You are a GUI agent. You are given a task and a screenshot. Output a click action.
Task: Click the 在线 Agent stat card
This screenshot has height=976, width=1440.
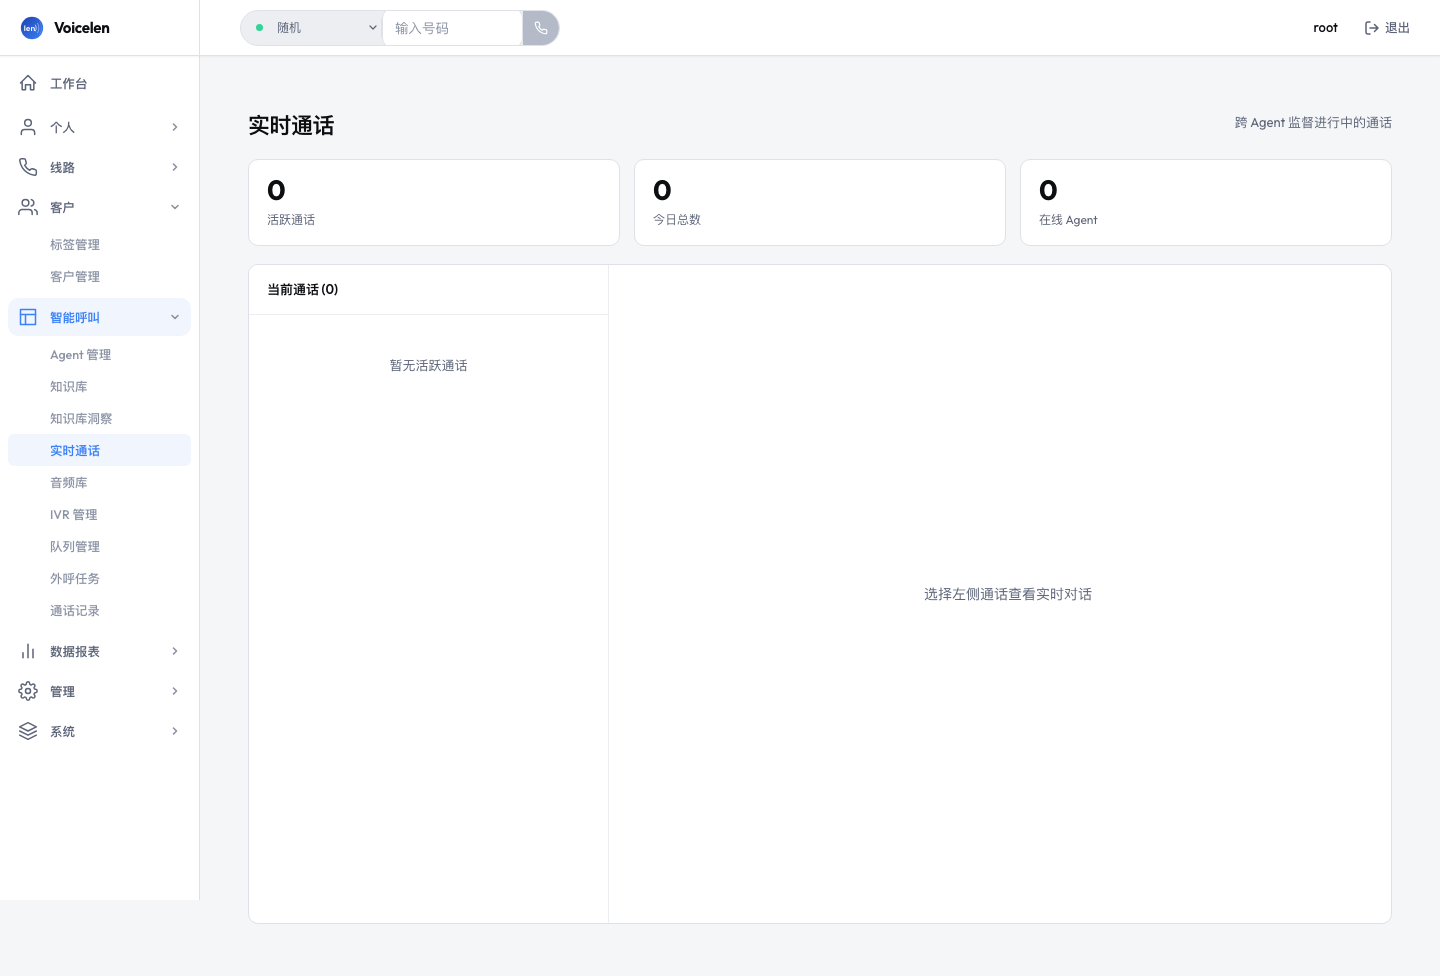tap(1206, 202)
